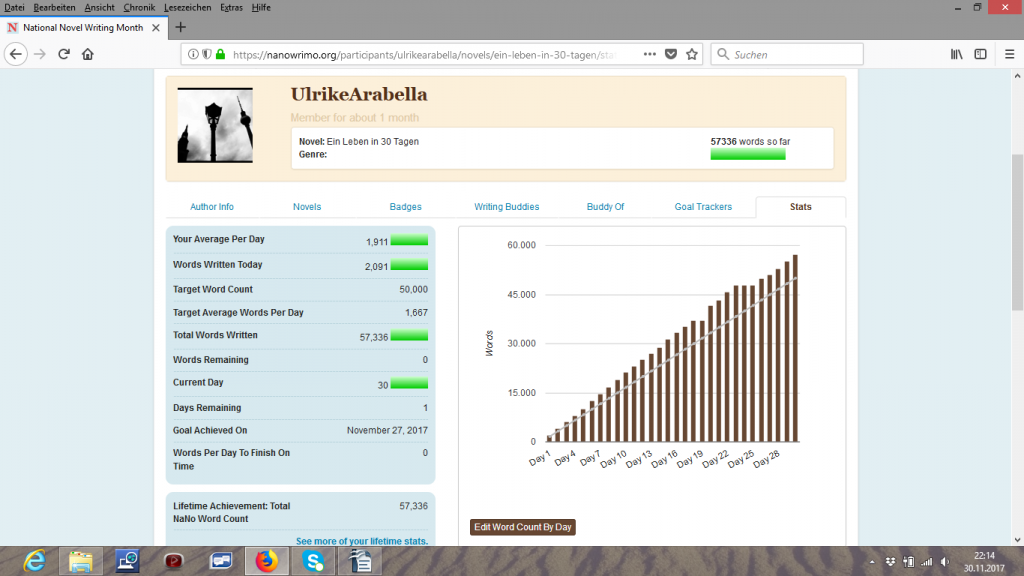Open File Explorer from the taskbar
The width and height of the screenshot is (1024, 576).
click(81, 561)
